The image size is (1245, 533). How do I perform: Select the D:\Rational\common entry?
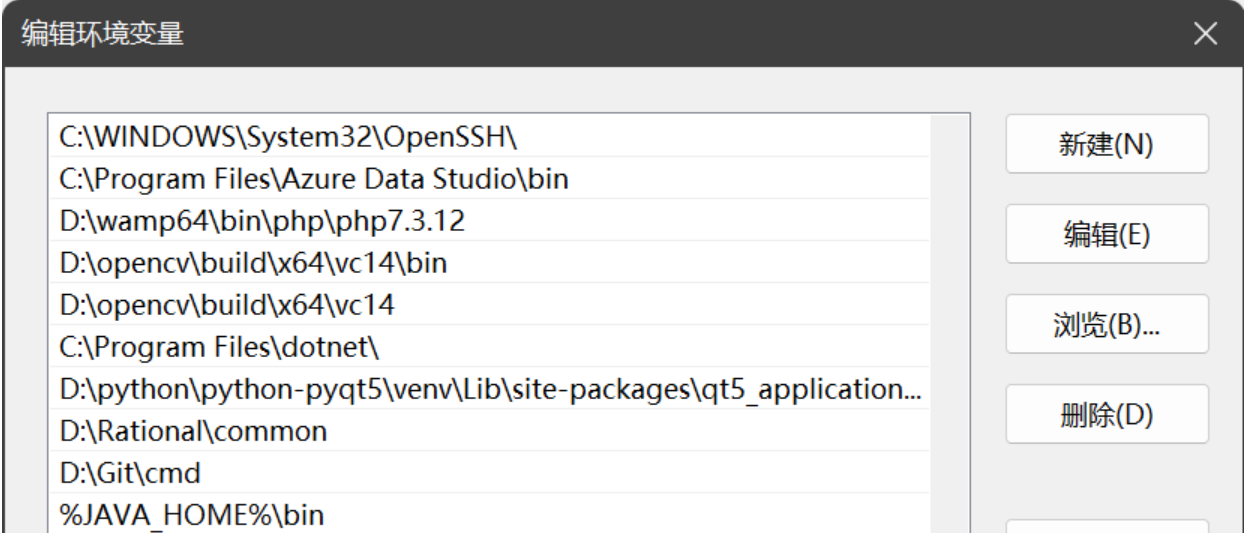(x=193, y=431)
